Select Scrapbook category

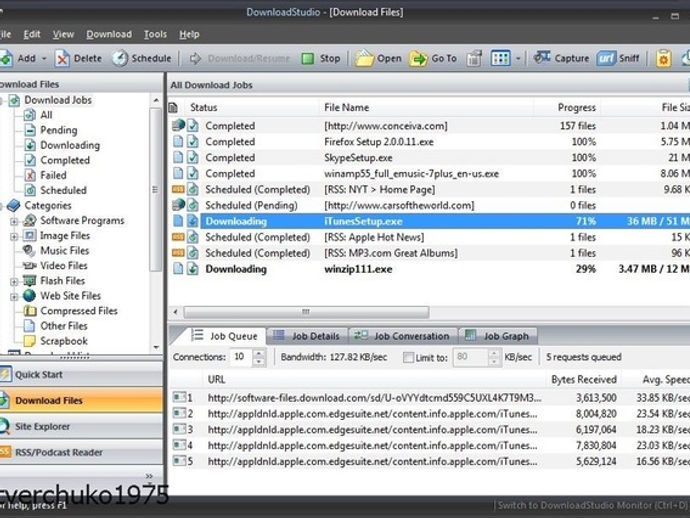pyautogui.click(x=64, y=341)
